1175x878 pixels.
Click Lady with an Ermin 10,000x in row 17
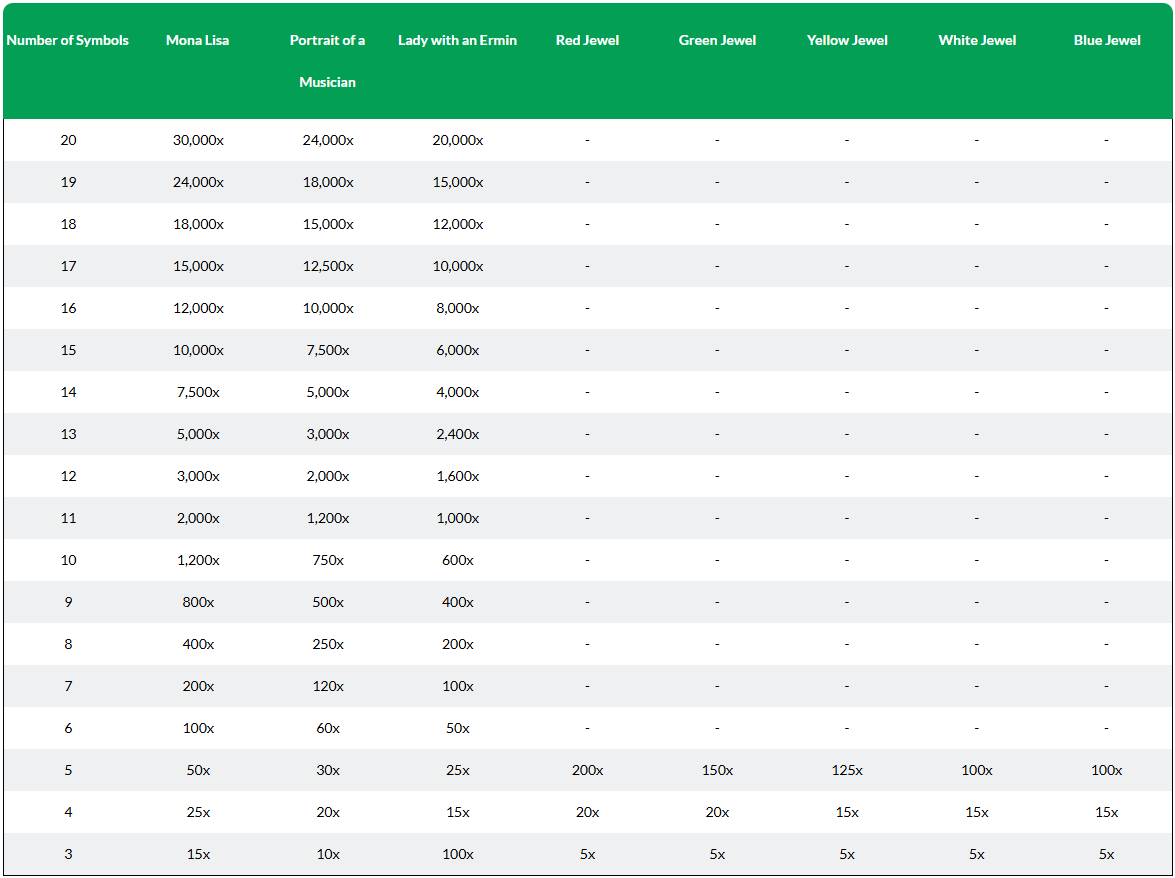pyautogui.click(x=458, y=266)
